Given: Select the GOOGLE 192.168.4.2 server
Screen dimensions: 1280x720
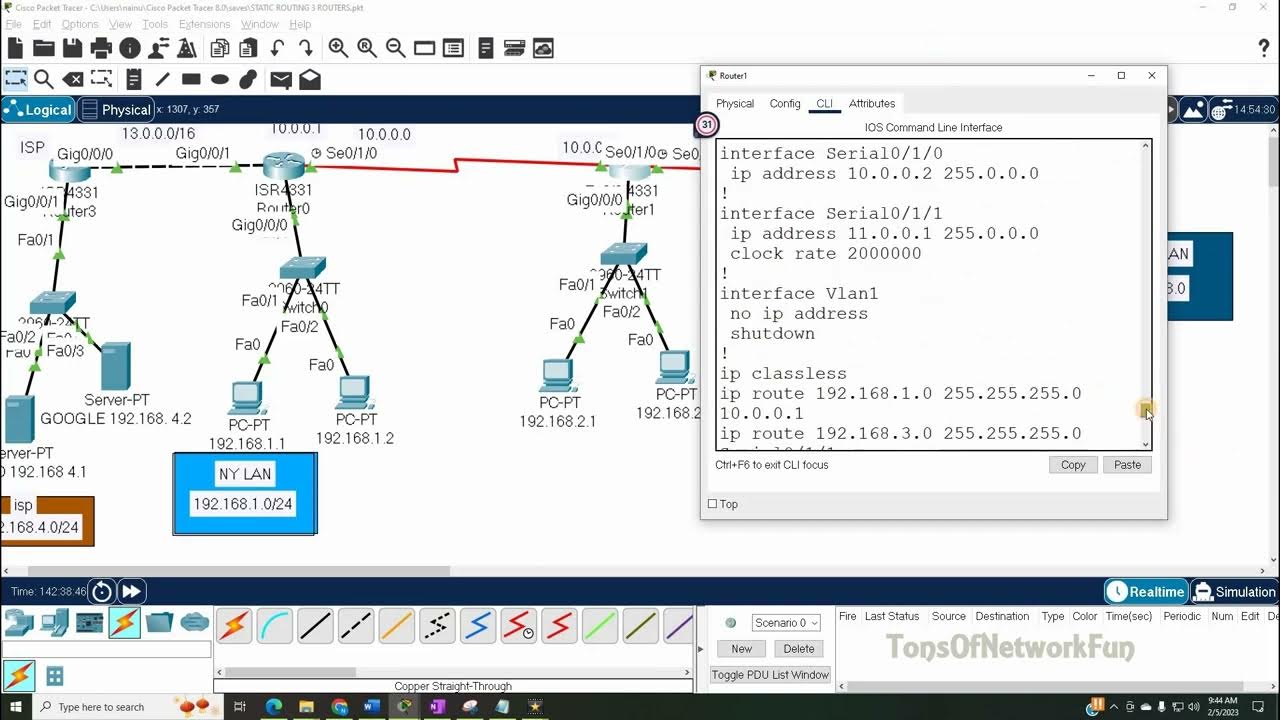Looking at the screenshot, I should (x=115, y=367).
